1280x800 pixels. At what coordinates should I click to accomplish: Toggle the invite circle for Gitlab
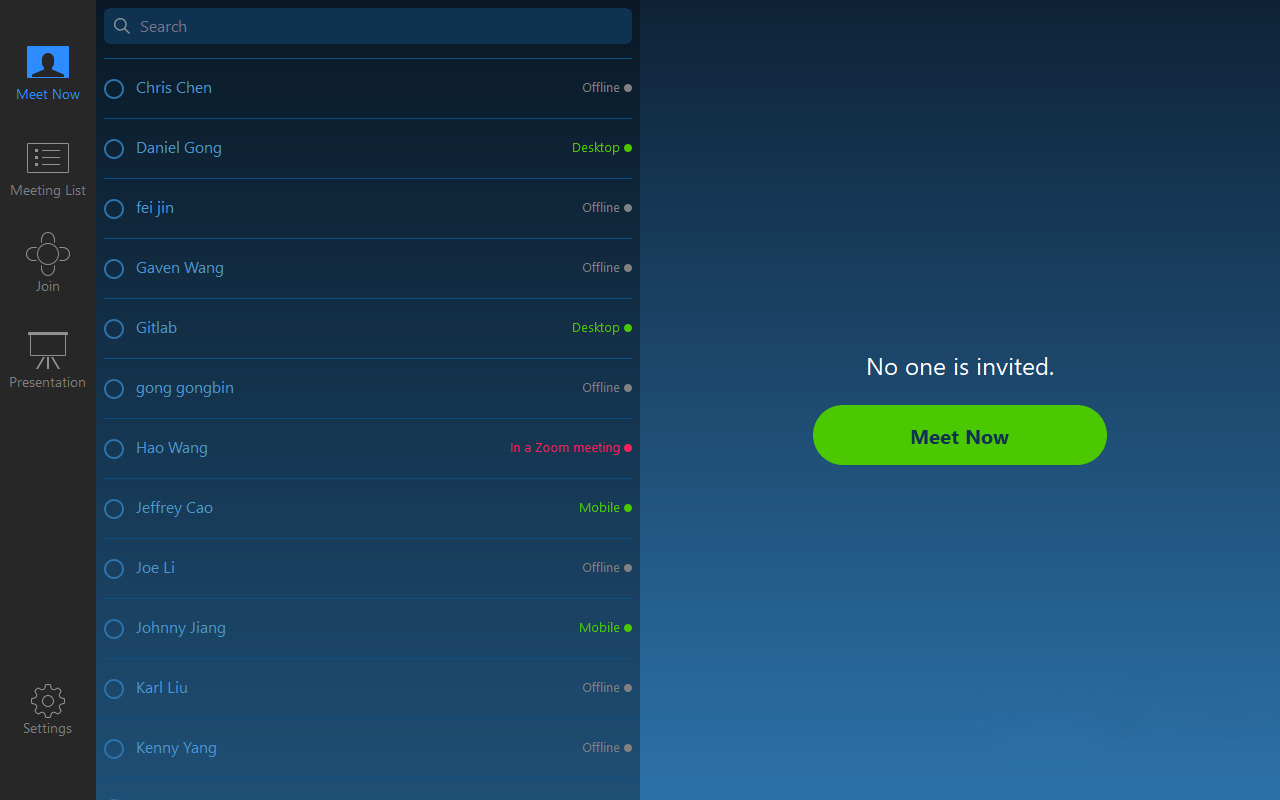pos(114,329)
